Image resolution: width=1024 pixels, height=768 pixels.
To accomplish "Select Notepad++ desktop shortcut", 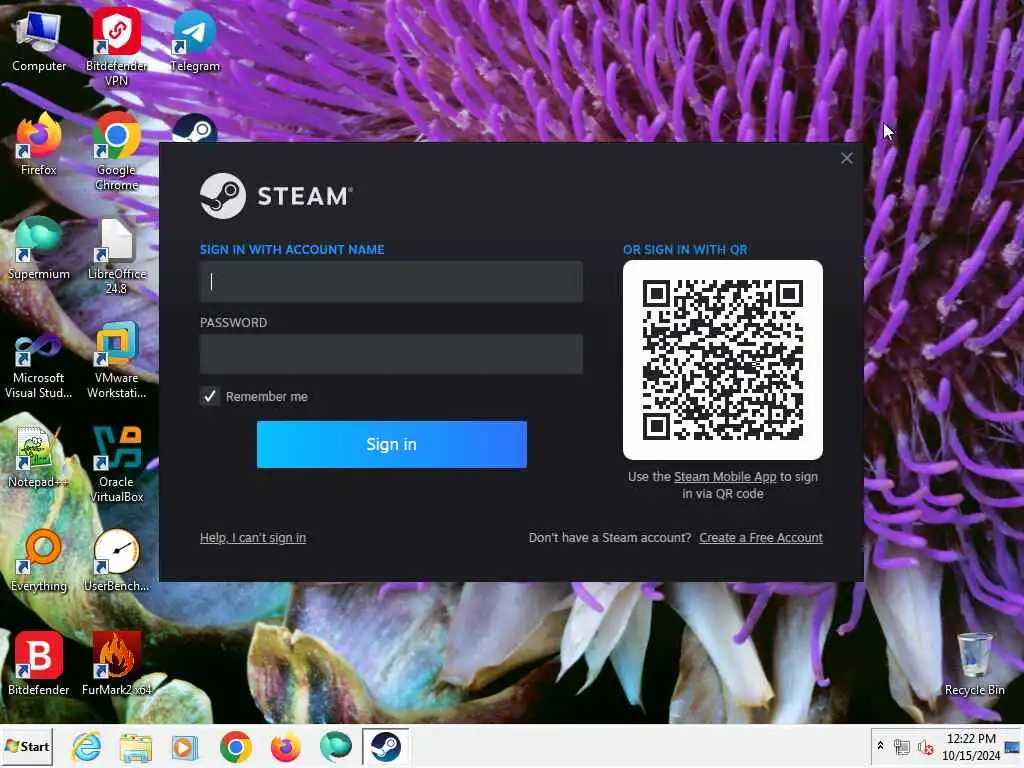I will point(39,457).
